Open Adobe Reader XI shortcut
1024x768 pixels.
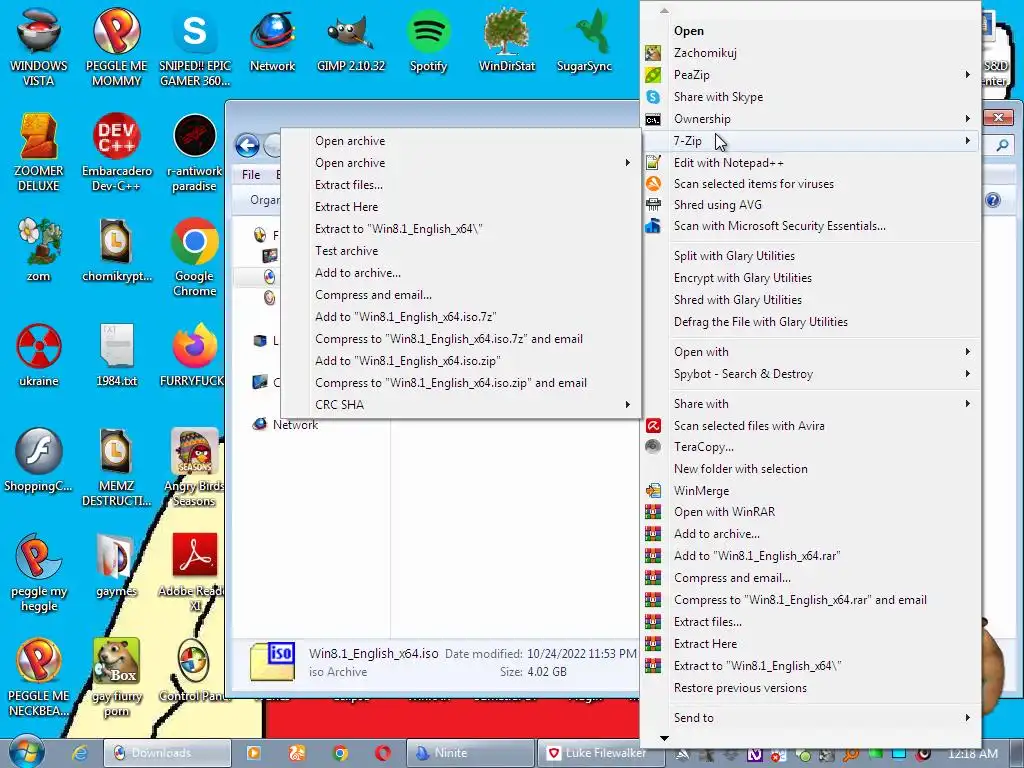[195, 573]
